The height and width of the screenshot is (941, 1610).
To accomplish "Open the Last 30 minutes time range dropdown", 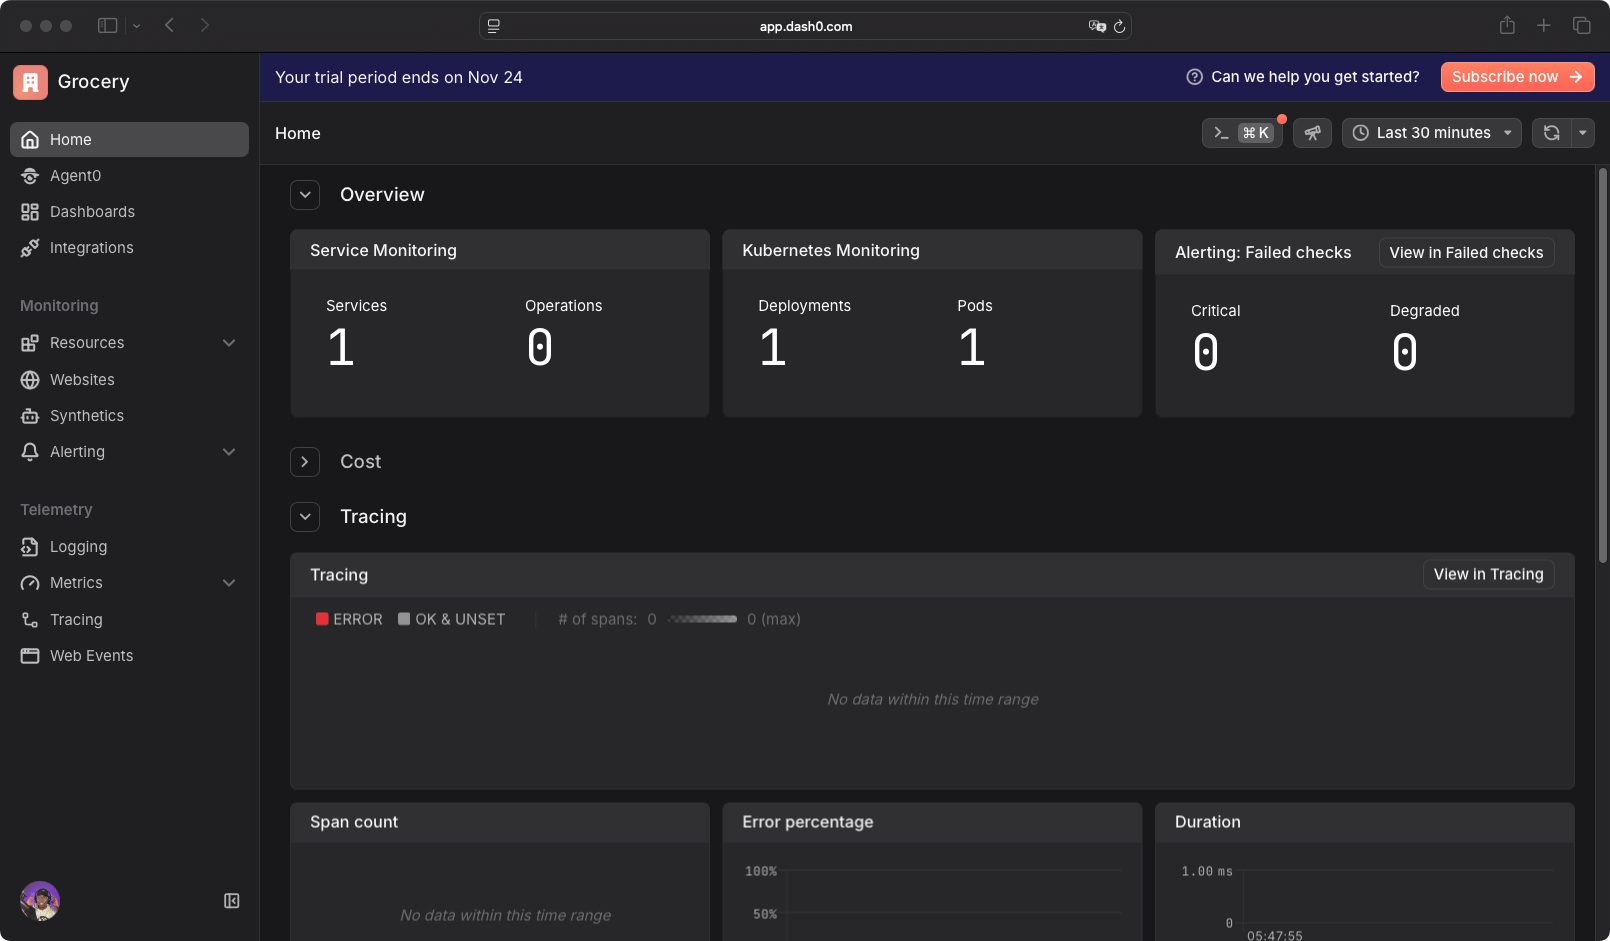I will [x=1431, y=132].
